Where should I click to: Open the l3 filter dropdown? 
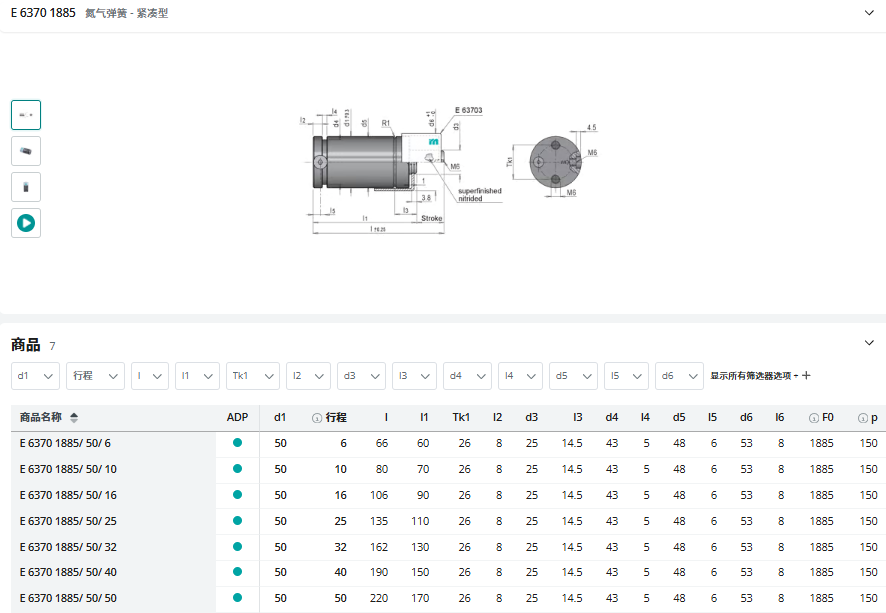pos(414,376)
